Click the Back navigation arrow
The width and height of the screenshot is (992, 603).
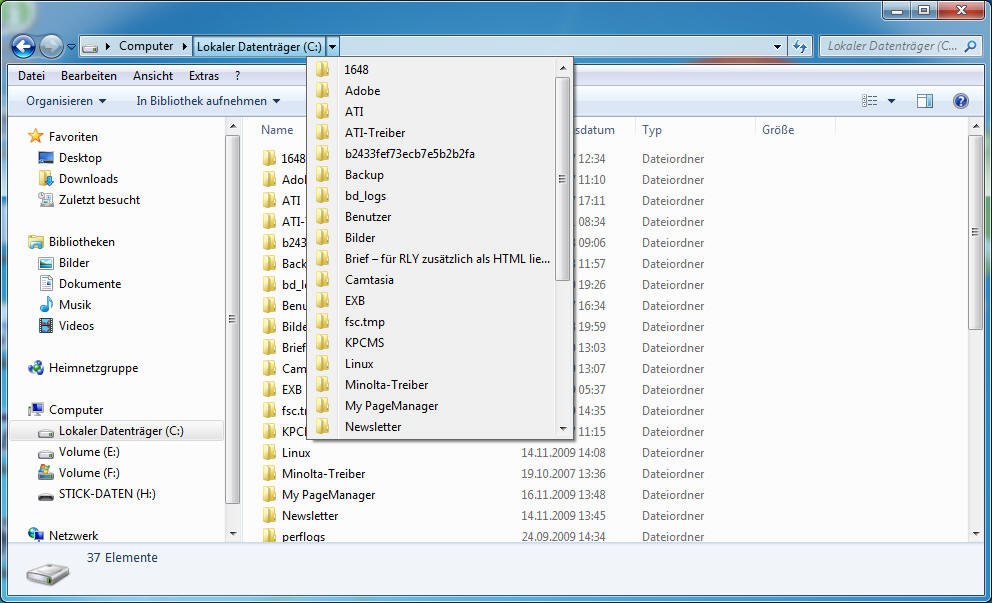coord(22,45)
